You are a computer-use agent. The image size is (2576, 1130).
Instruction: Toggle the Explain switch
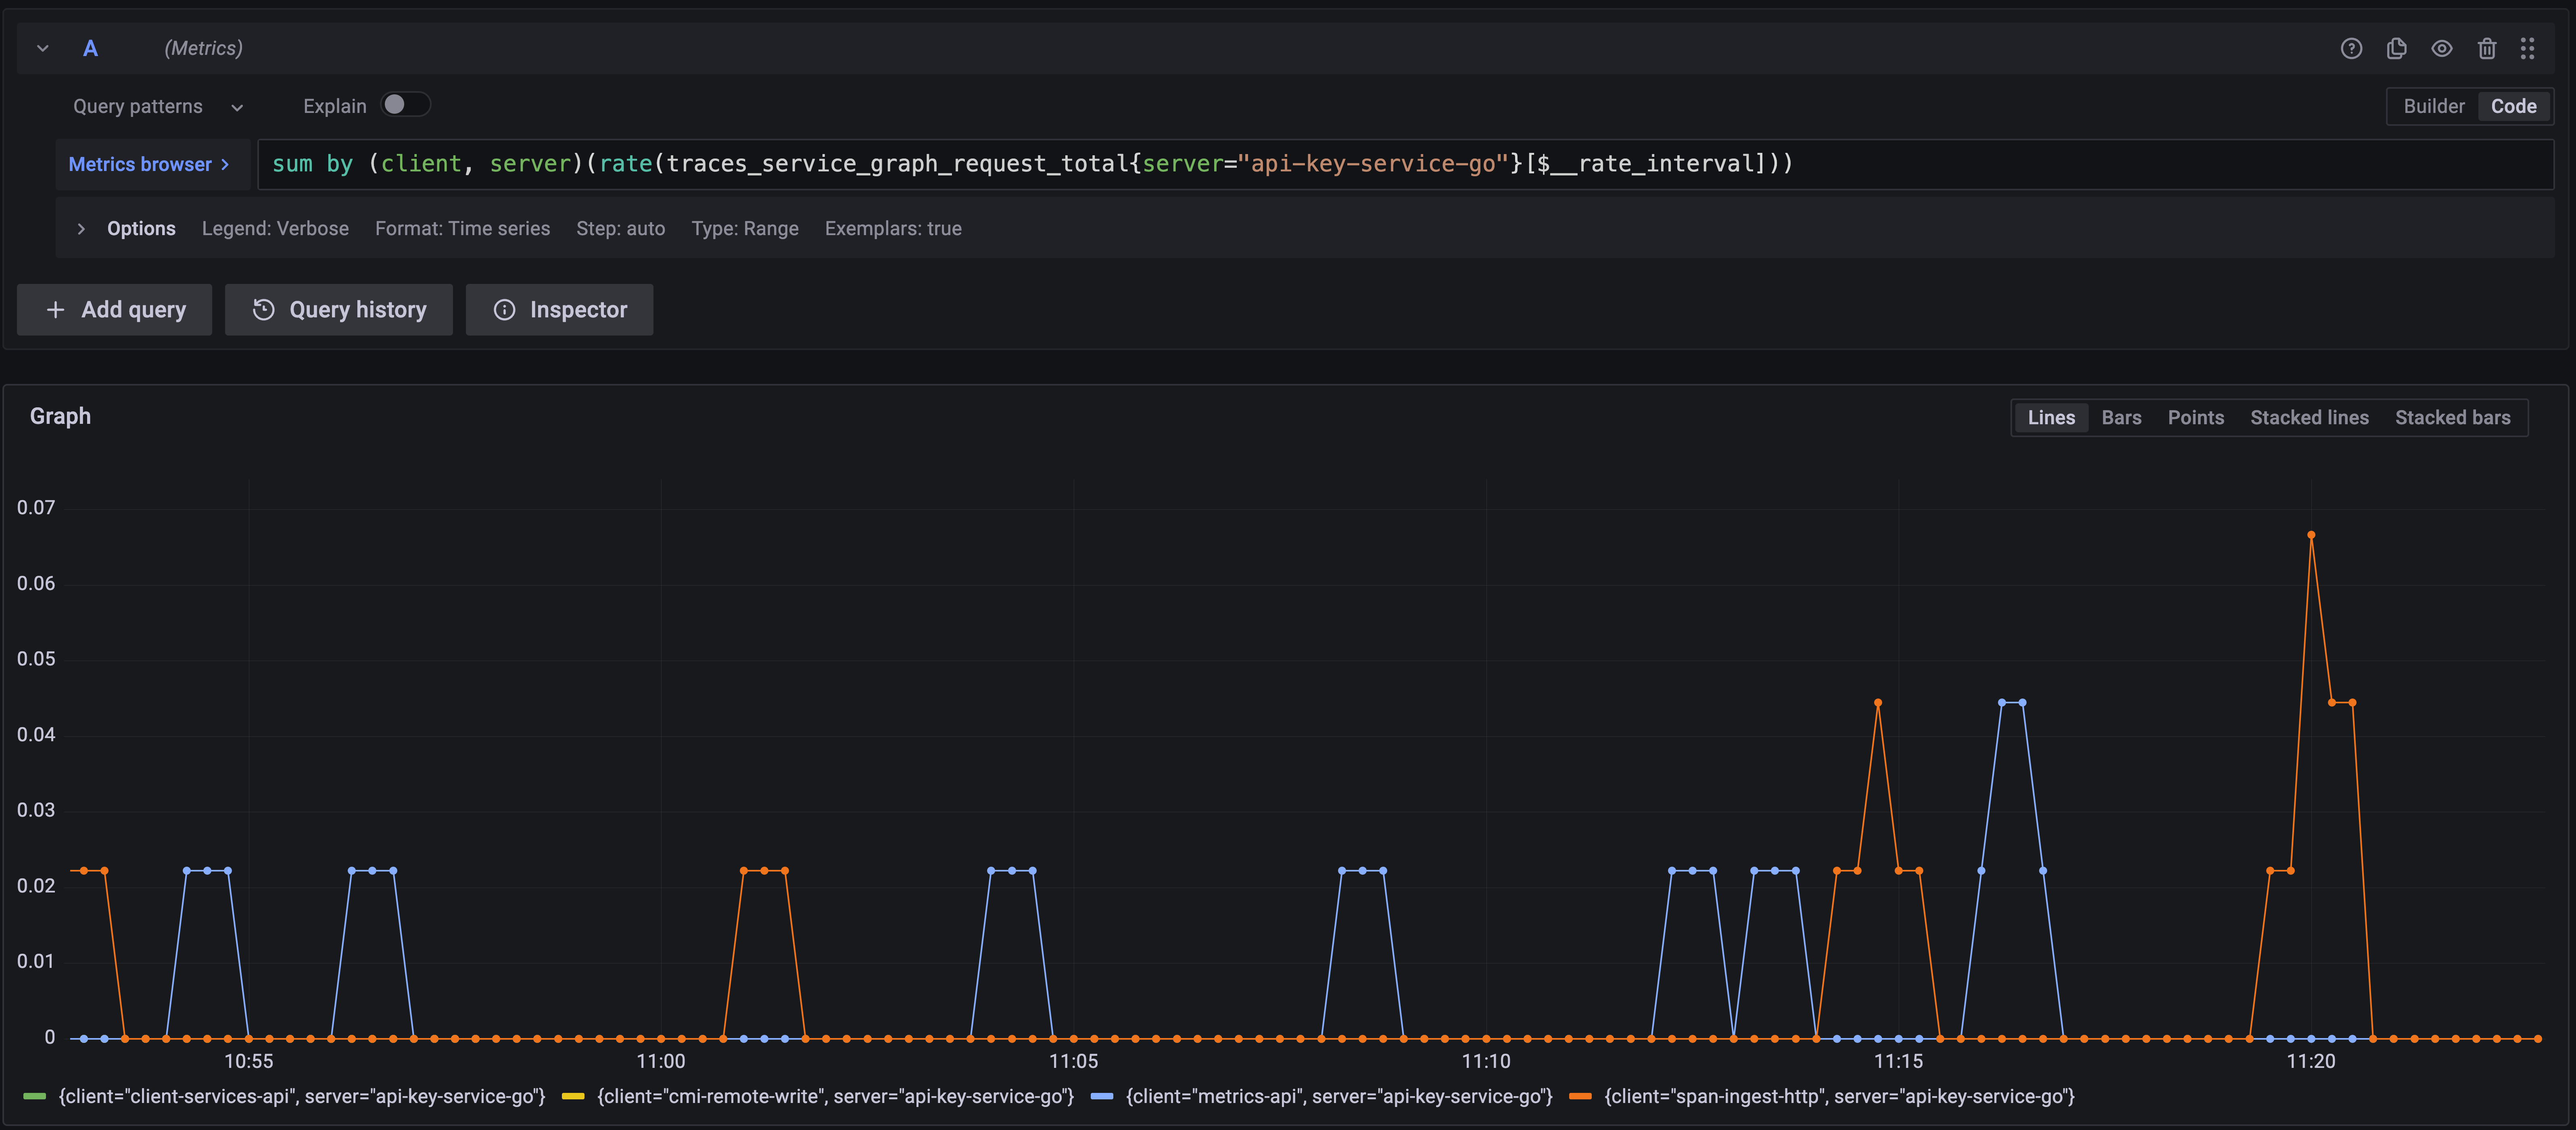[x=405, y=105]
